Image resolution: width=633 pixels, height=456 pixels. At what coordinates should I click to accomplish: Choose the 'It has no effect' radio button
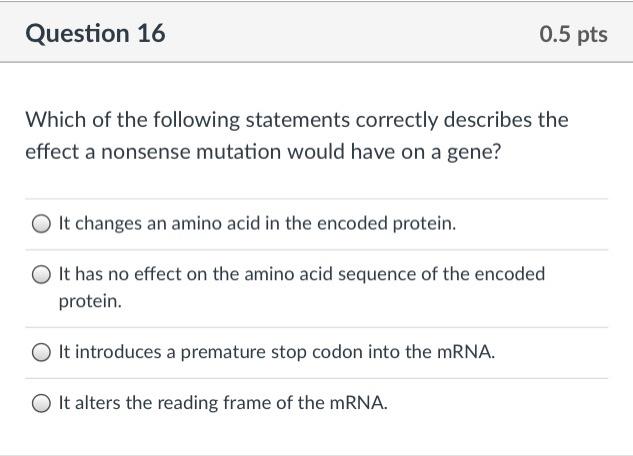(x=41, y=275)
